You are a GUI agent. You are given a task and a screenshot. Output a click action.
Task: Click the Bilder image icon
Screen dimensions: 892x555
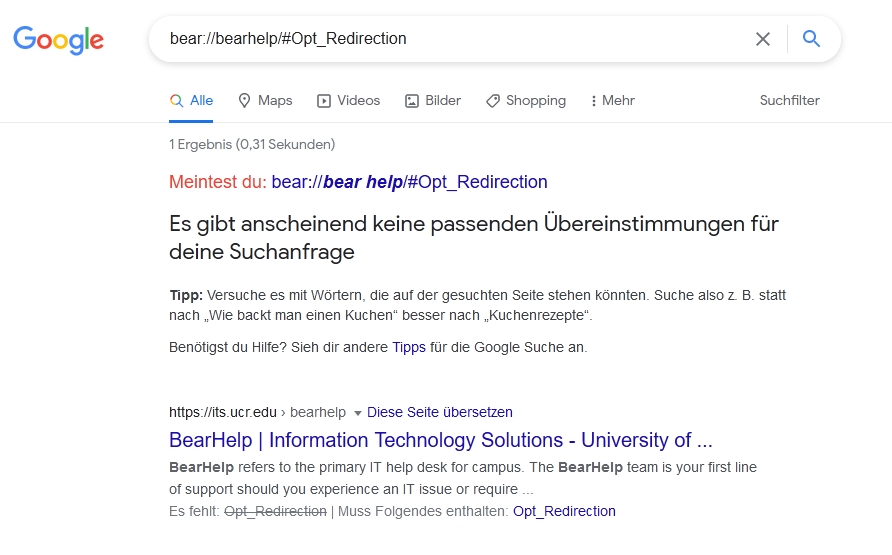pyautogui.click(x=411, y=100)
